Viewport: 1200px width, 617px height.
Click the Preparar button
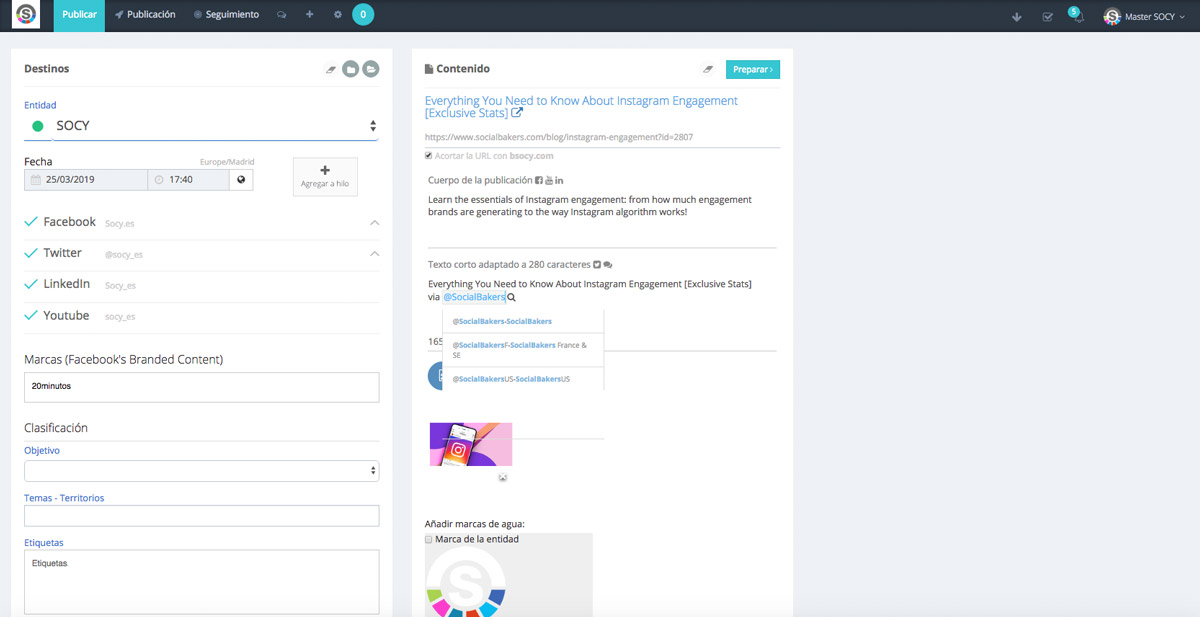pos(752,69)
